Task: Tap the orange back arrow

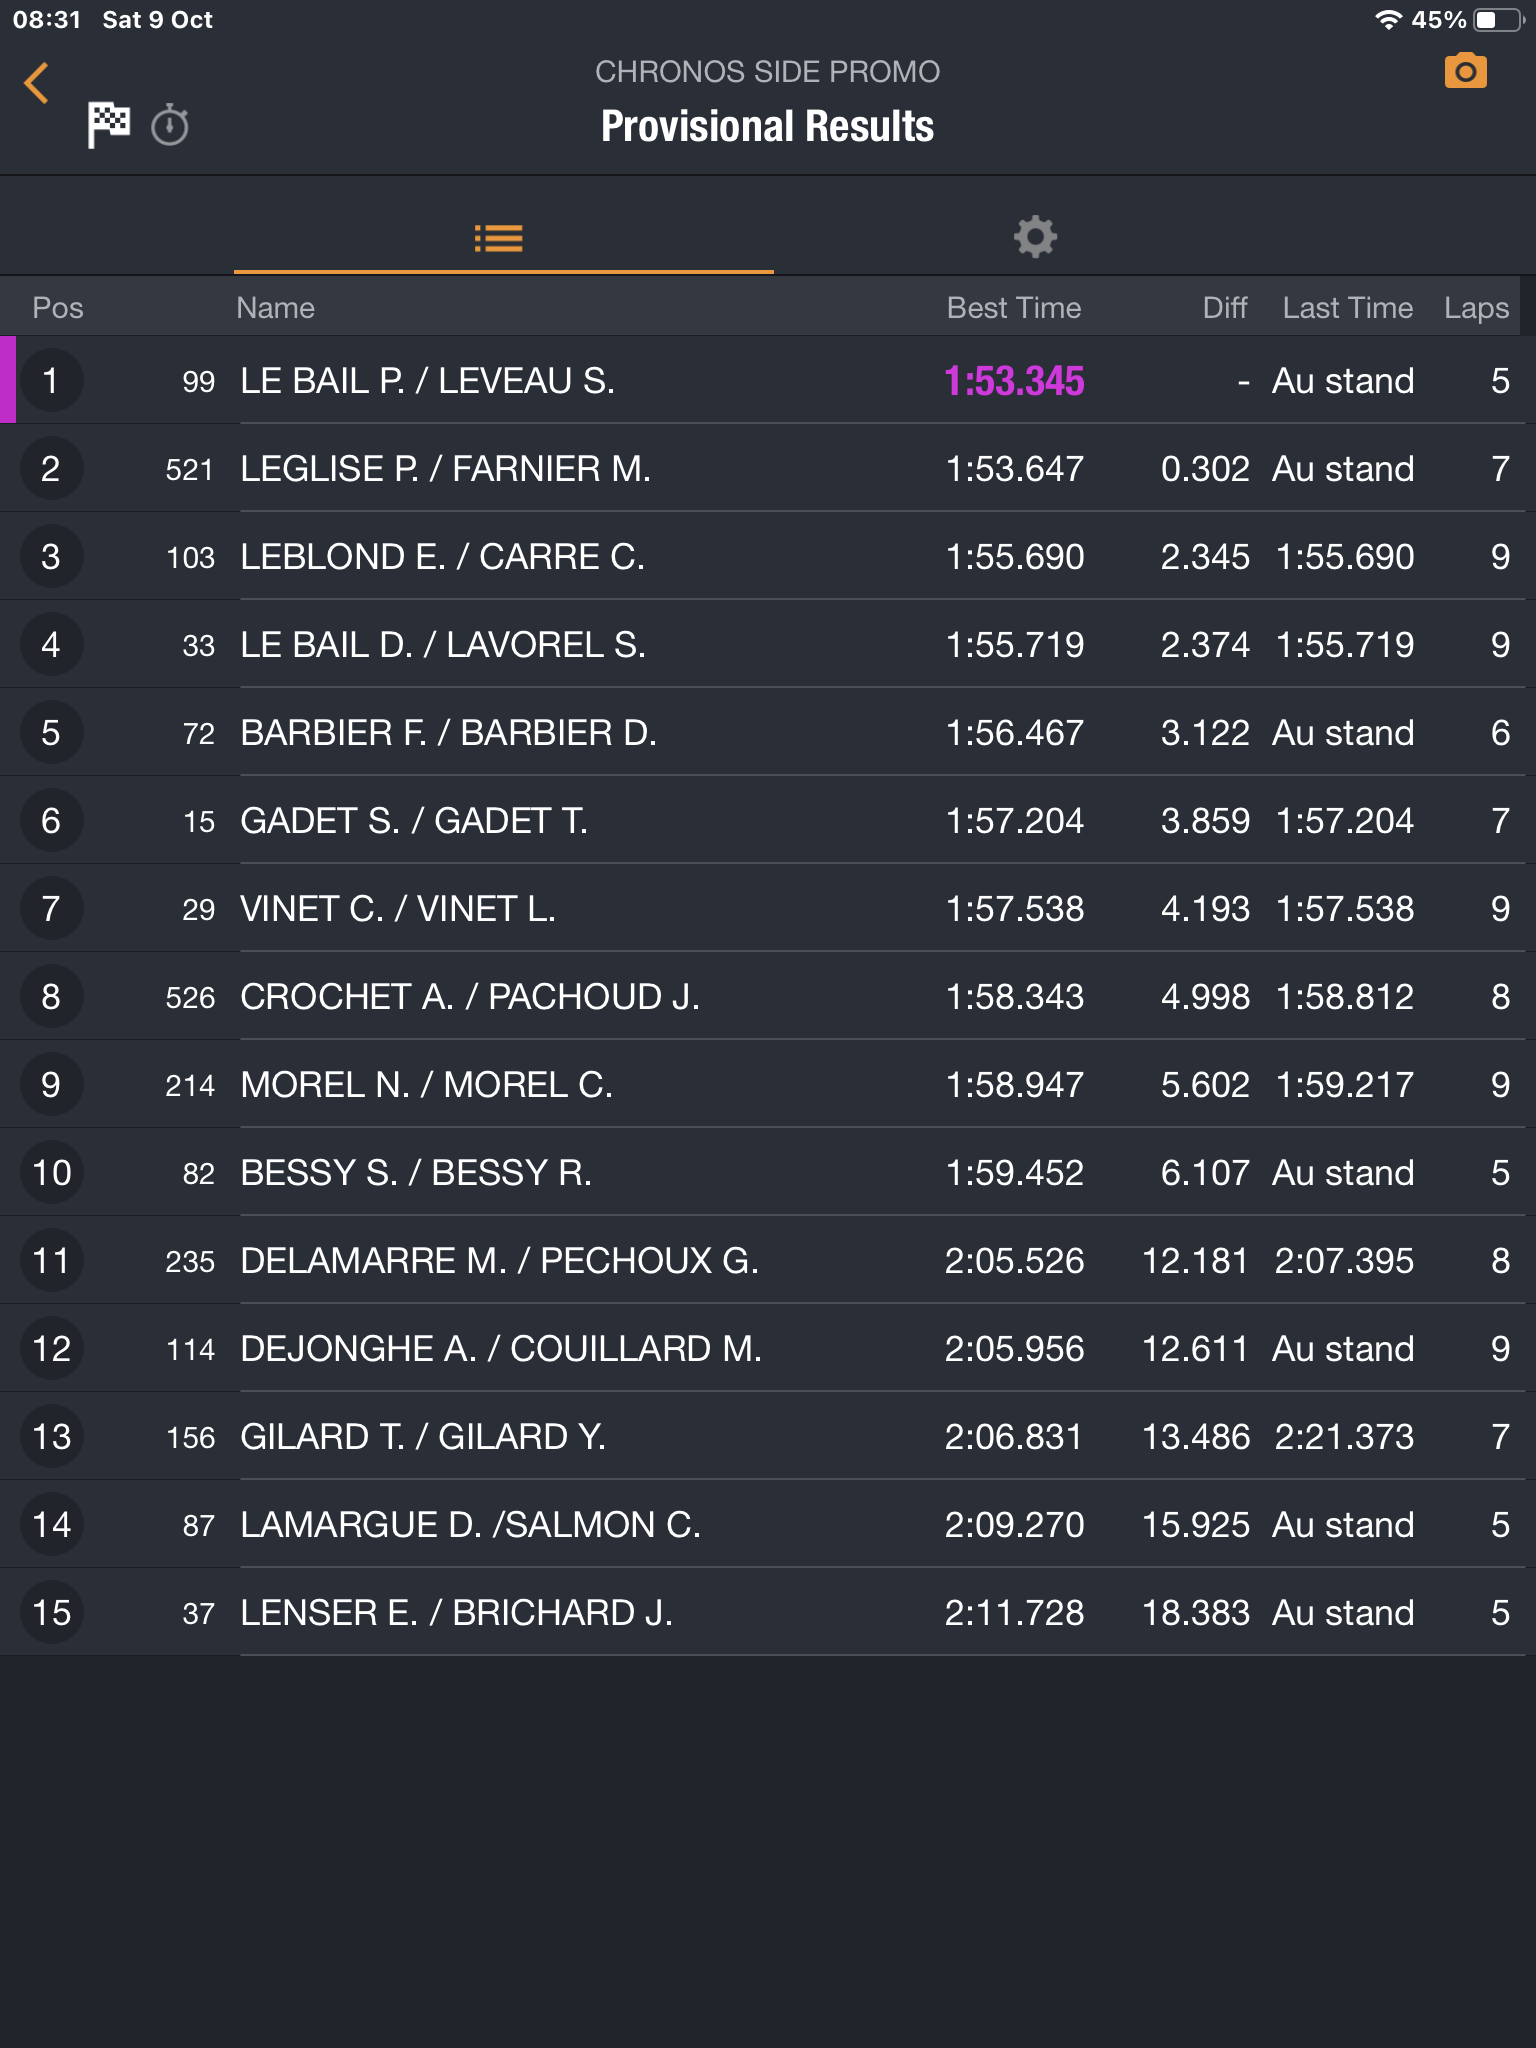Action: click(x=37, y=83)
